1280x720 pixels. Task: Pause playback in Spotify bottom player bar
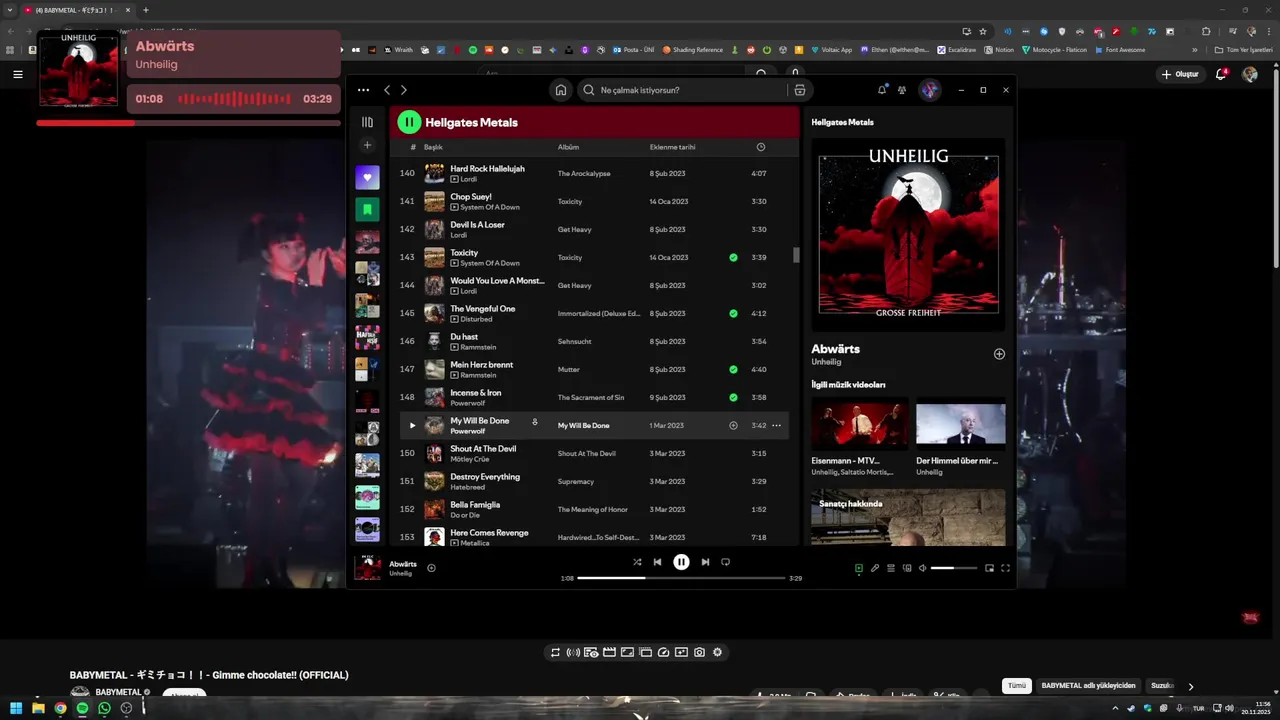(681, 562)
